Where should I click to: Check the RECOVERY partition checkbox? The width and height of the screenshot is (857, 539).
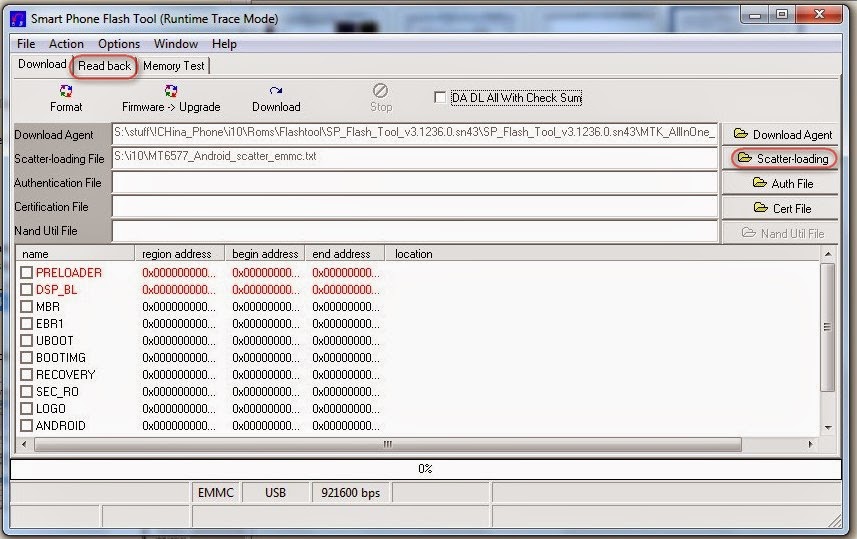click(26, 374)
